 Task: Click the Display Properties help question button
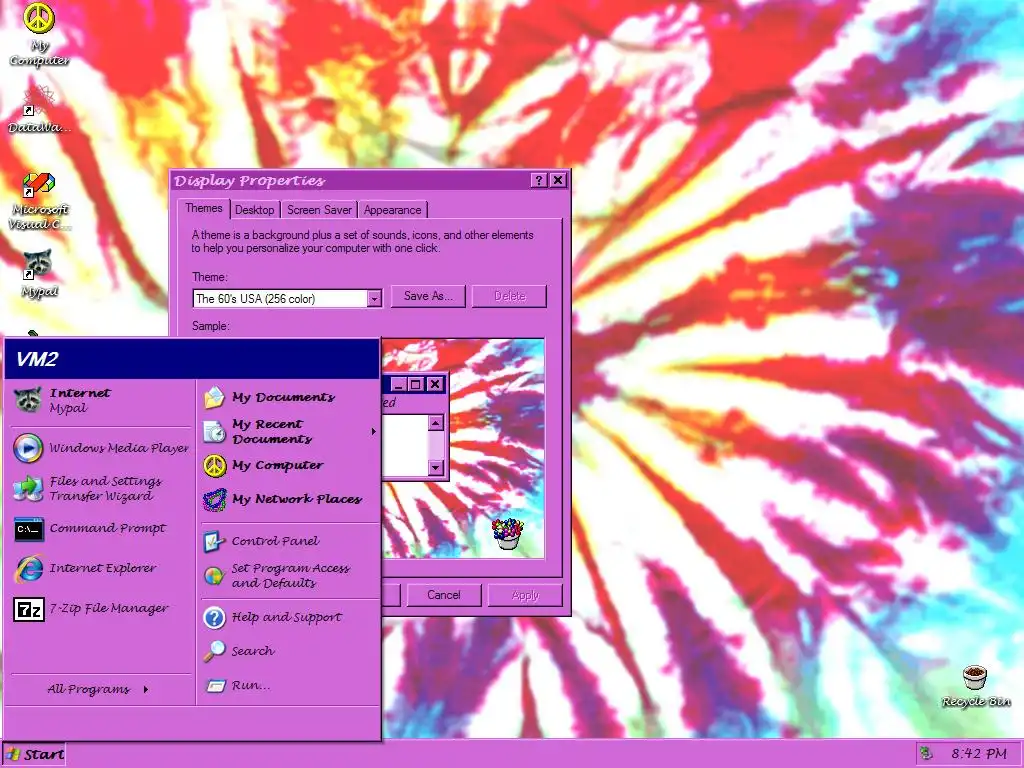click(539, 180)
